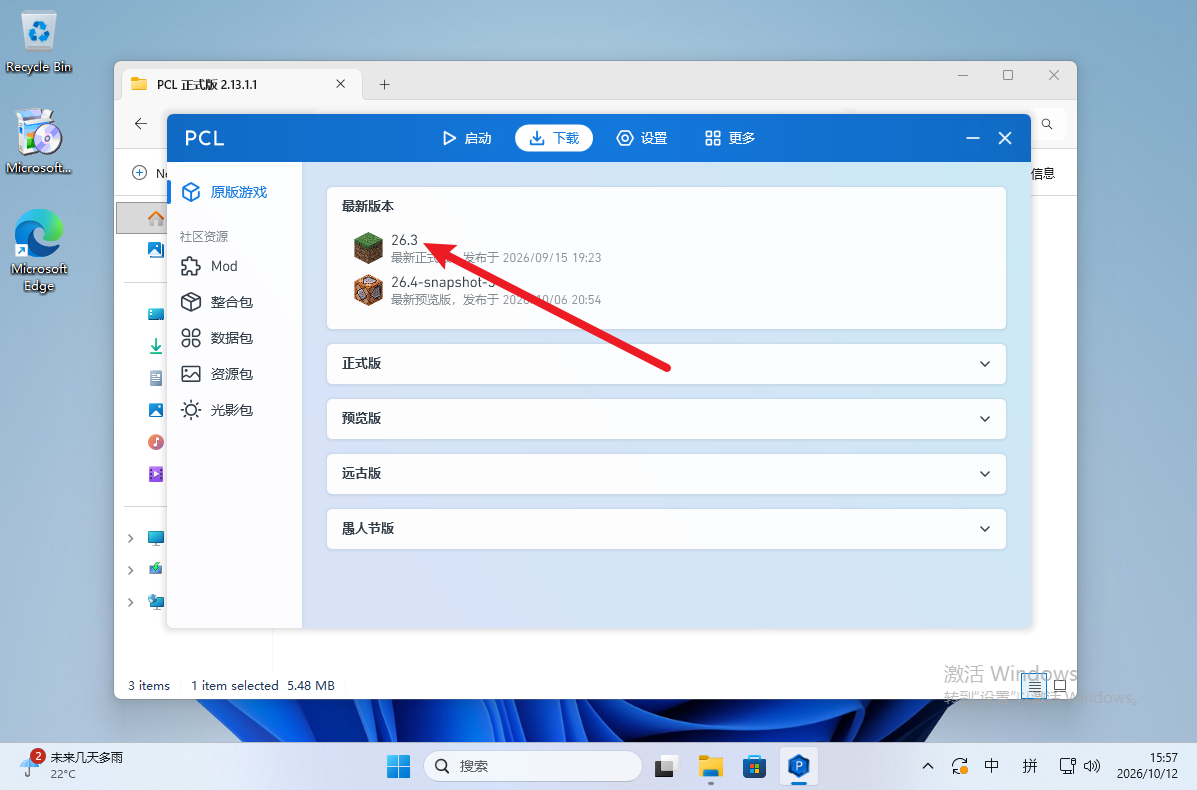Open the Windows Start menu
Image resolution: width=1197 pixels, height=790 pixels.
tap(398, 766)
